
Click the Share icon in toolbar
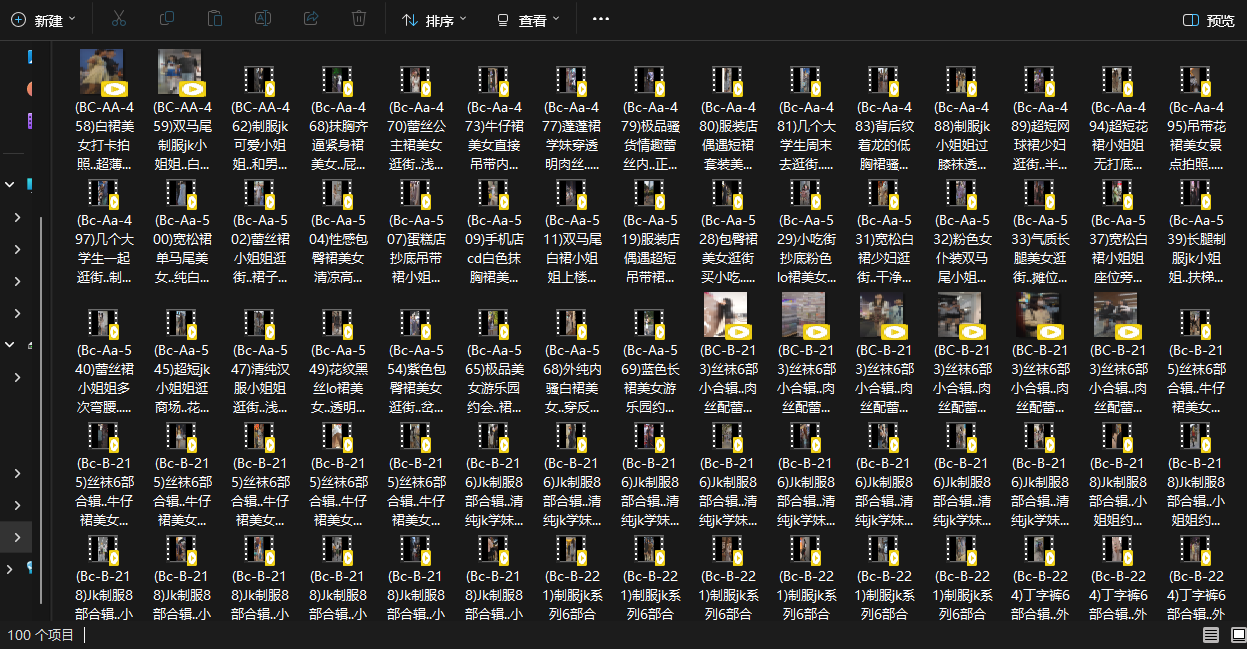click(x=311, y=19)
